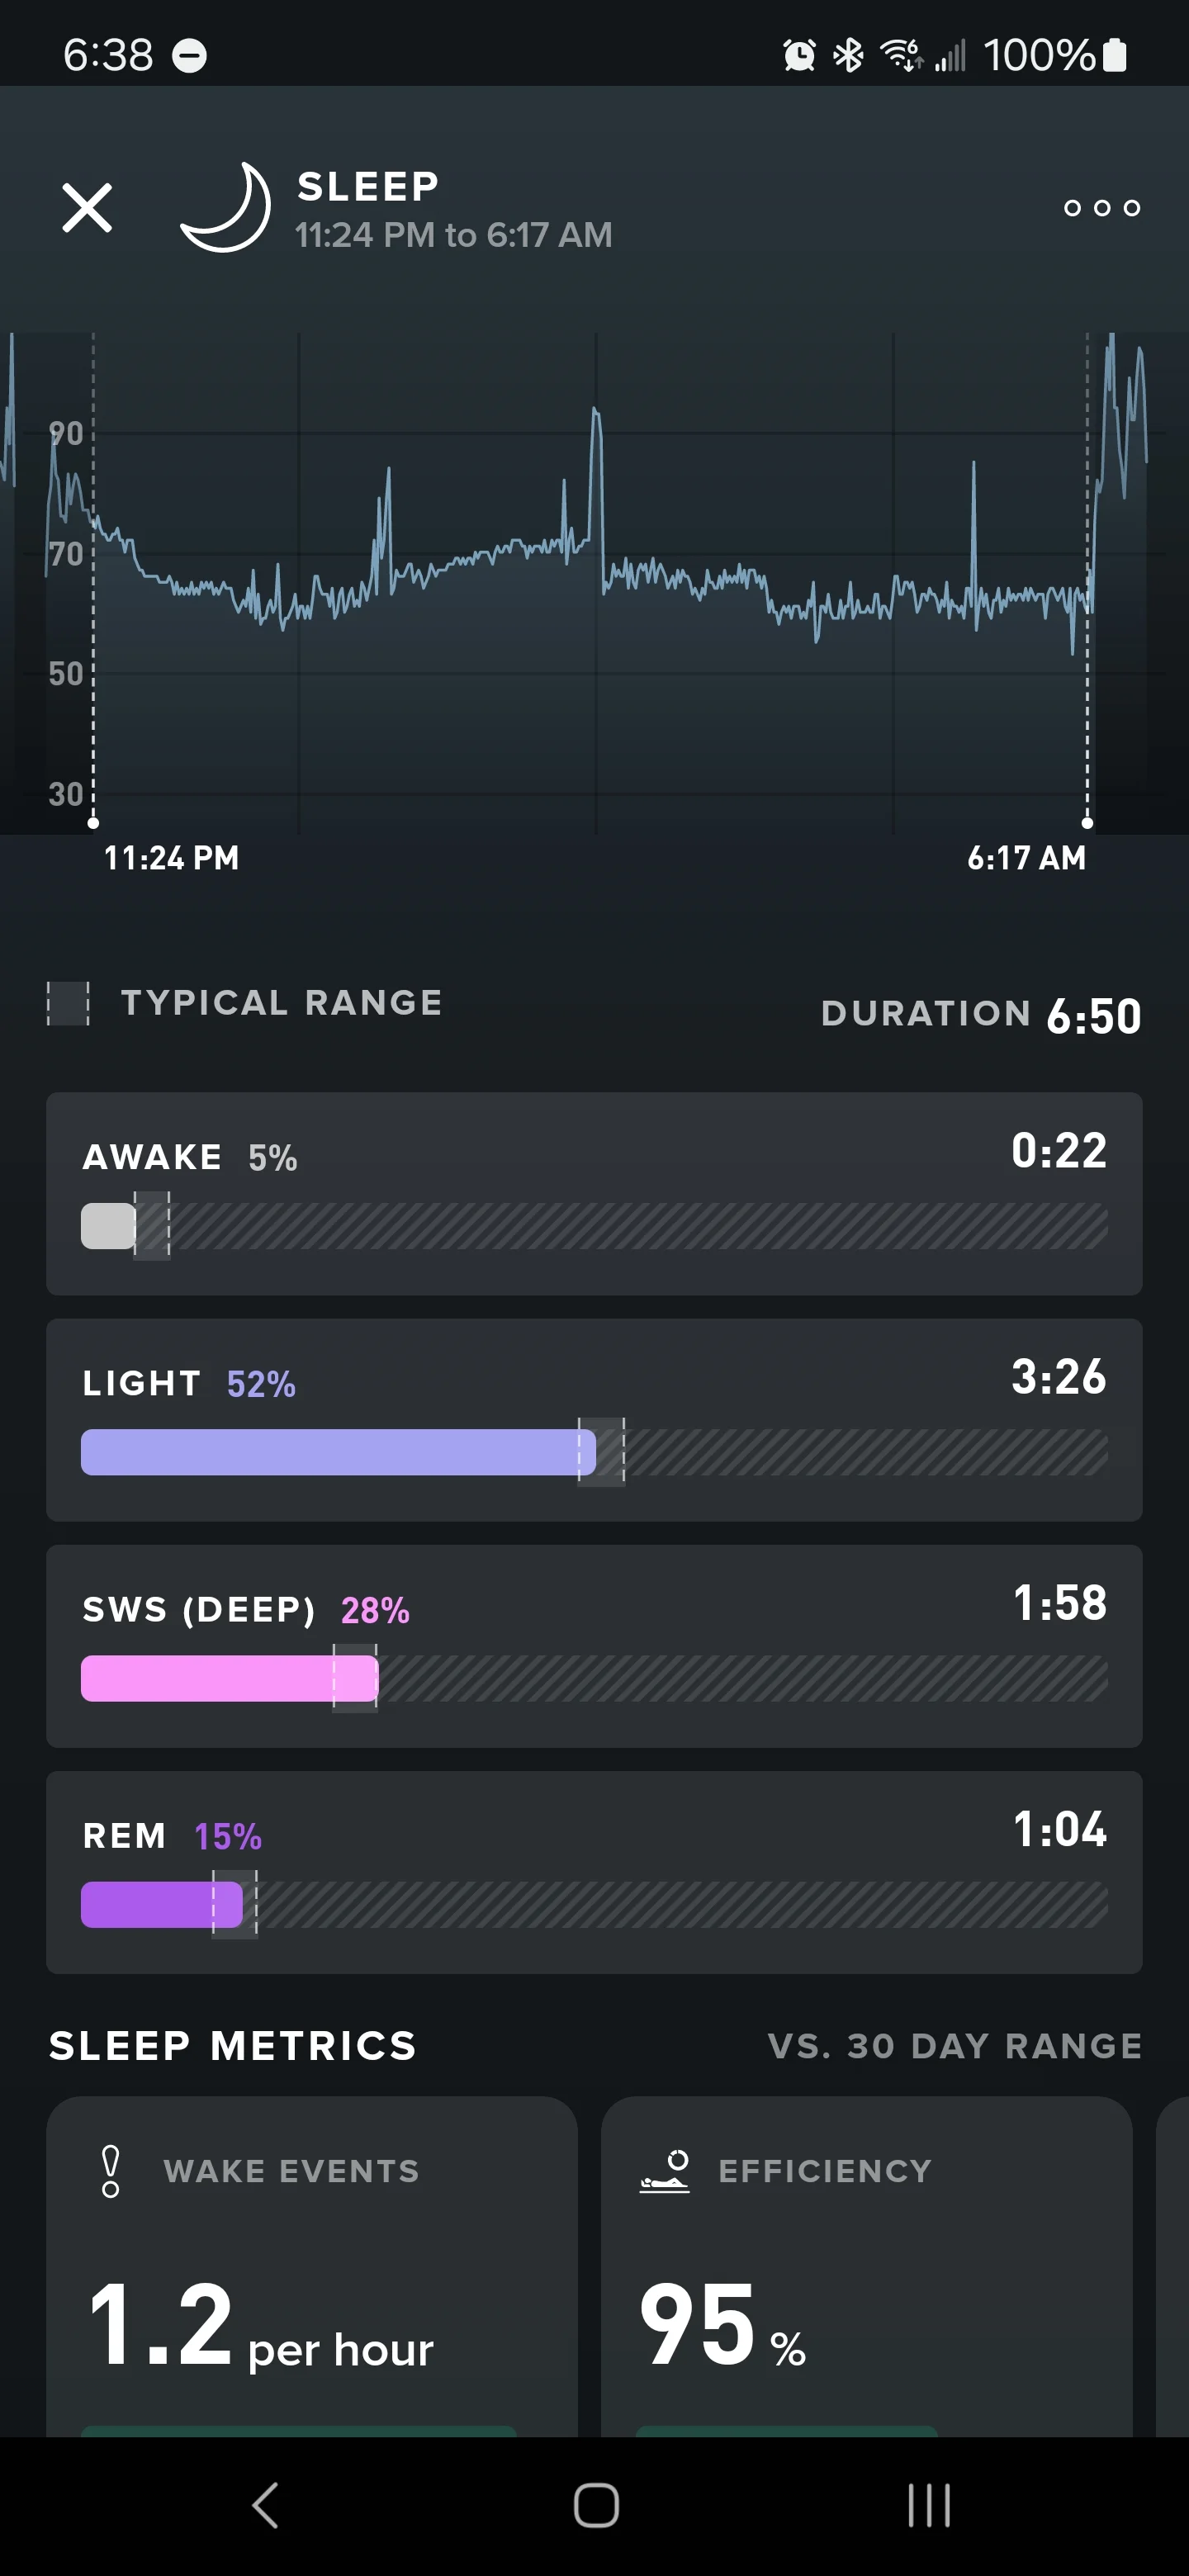Tap the REM 15% purple bar
1189x2576 pixels.
click(x=162, y=1905)
